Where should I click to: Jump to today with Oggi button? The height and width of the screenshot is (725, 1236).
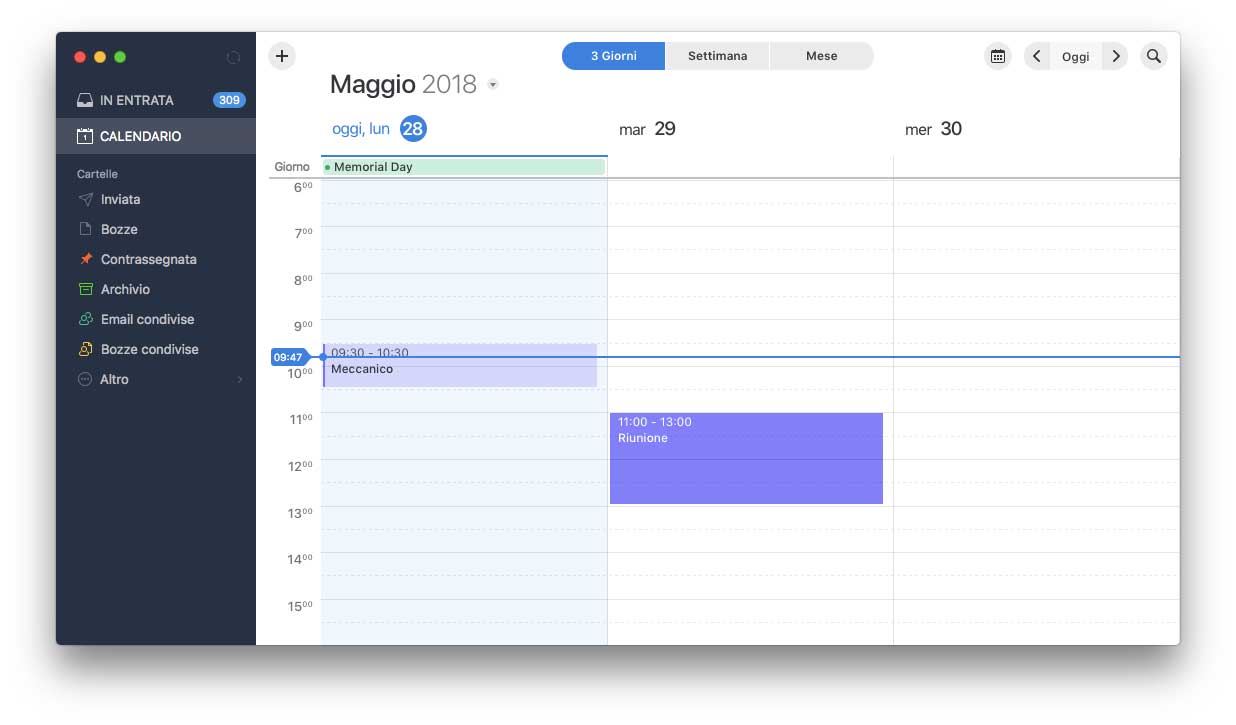[x=1076, y=56]
